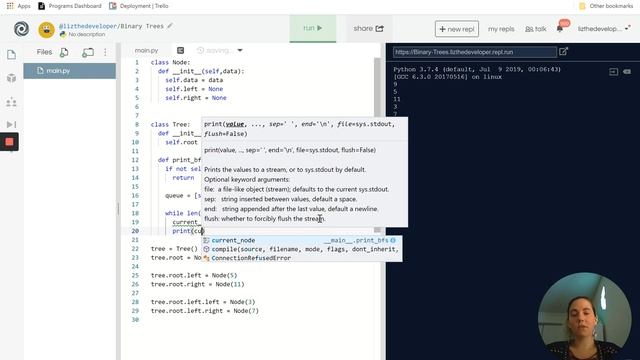Click the lizthedeveloper avatar image

(47, 30)
